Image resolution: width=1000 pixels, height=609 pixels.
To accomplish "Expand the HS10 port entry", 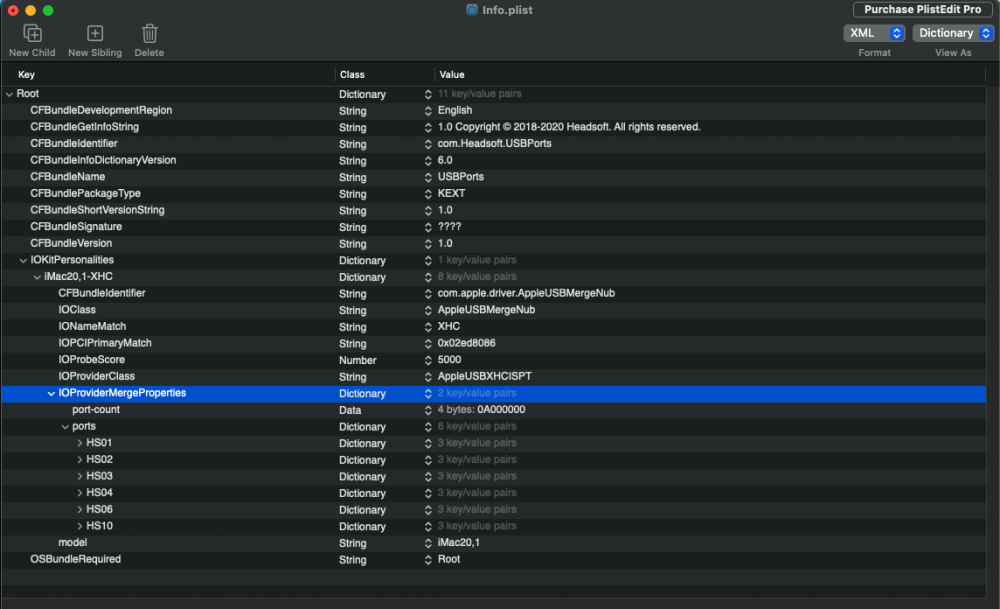I will point(80,525).
